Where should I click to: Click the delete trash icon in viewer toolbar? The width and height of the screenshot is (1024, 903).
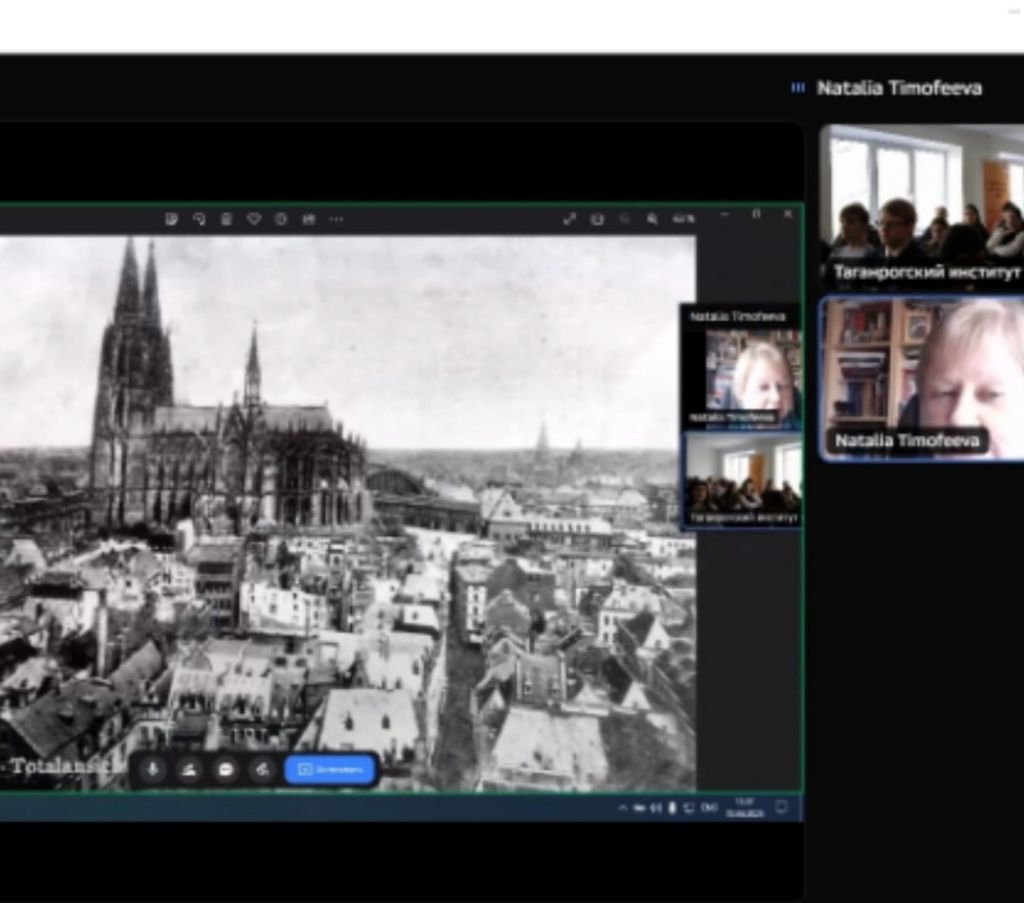[x=226, y=219]
